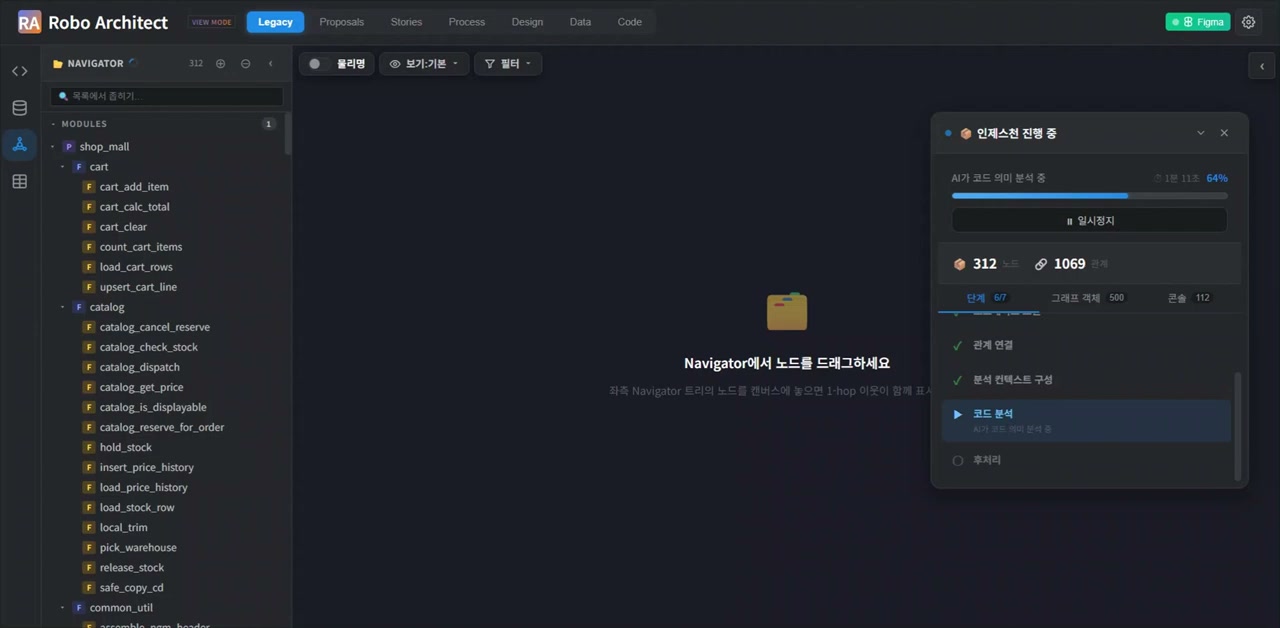
Task: Click the green Figma button
Action: coord(1198,22)
